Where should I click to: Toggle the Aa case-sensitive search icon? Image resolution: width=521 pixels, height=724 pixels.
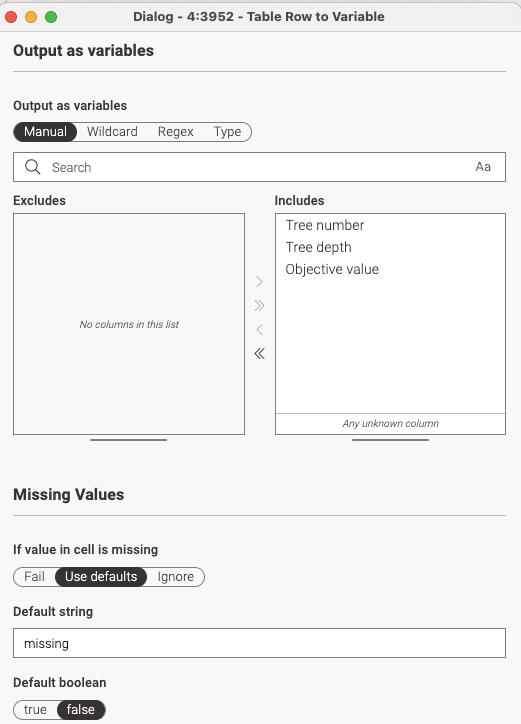[x=483, y=167]
